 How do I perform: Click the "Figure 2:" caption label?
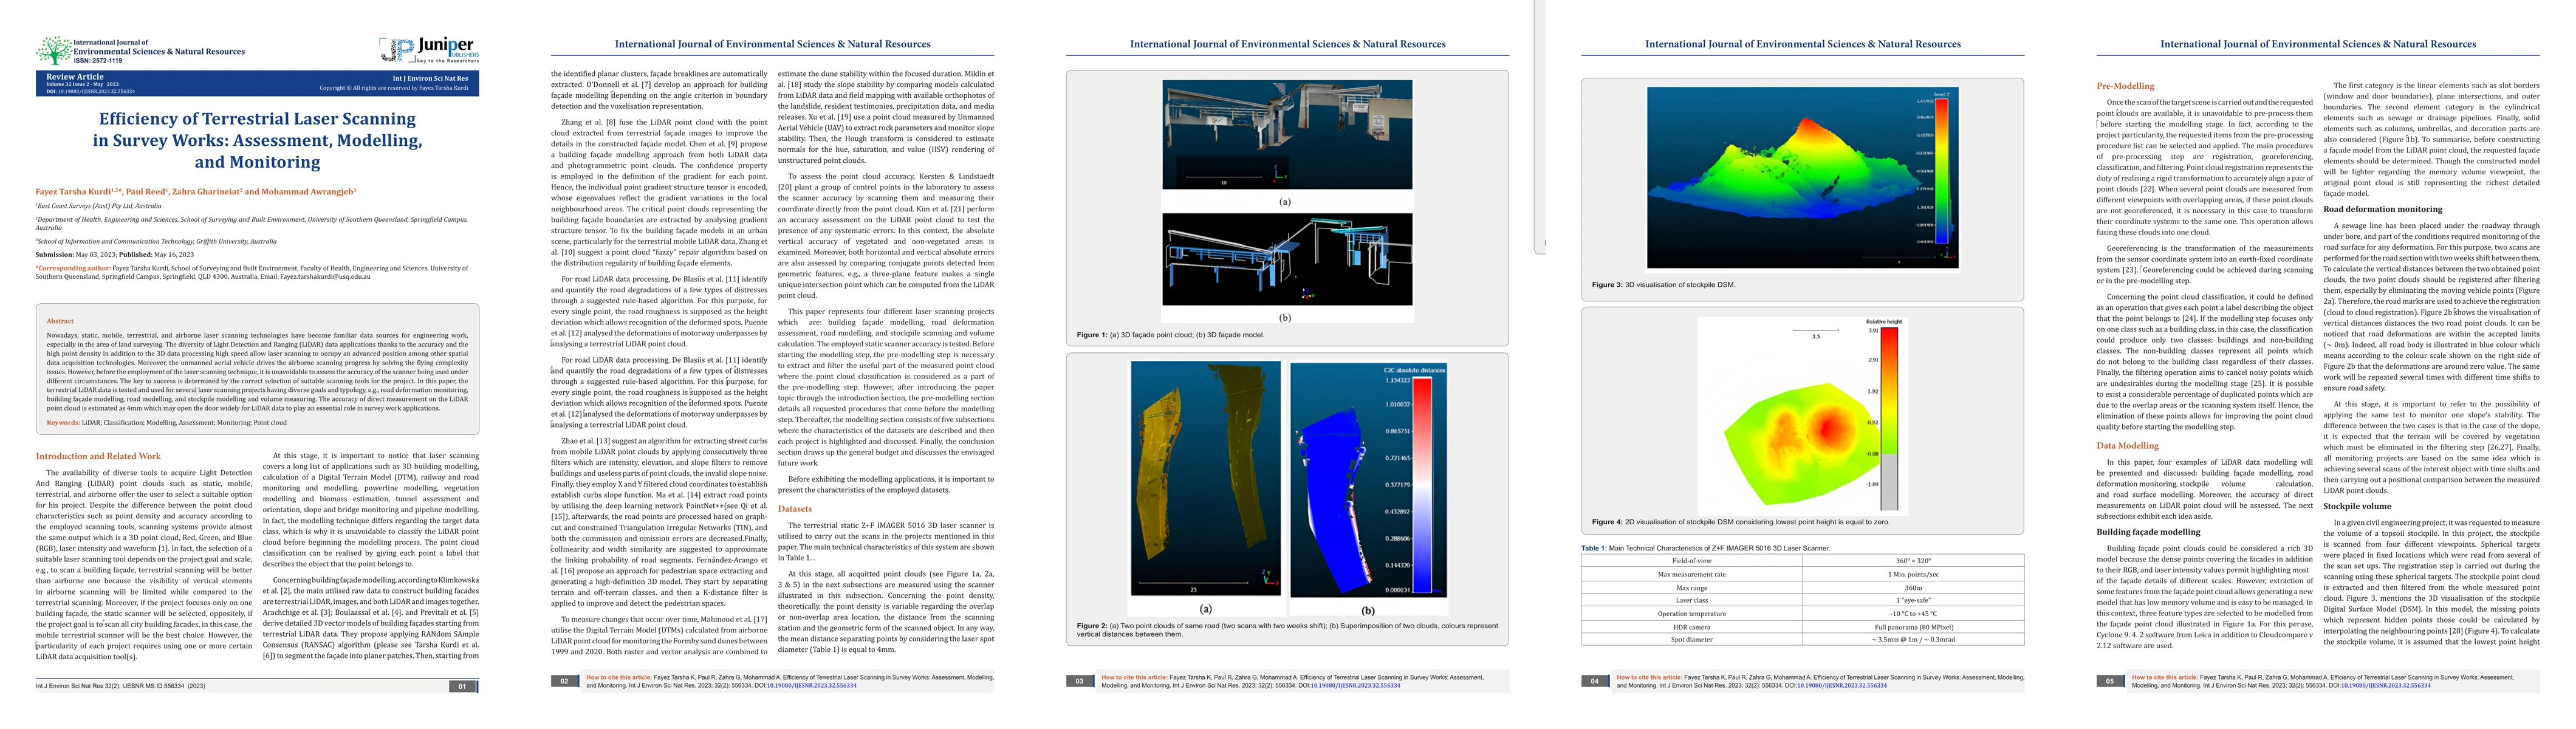point(1092,626)
